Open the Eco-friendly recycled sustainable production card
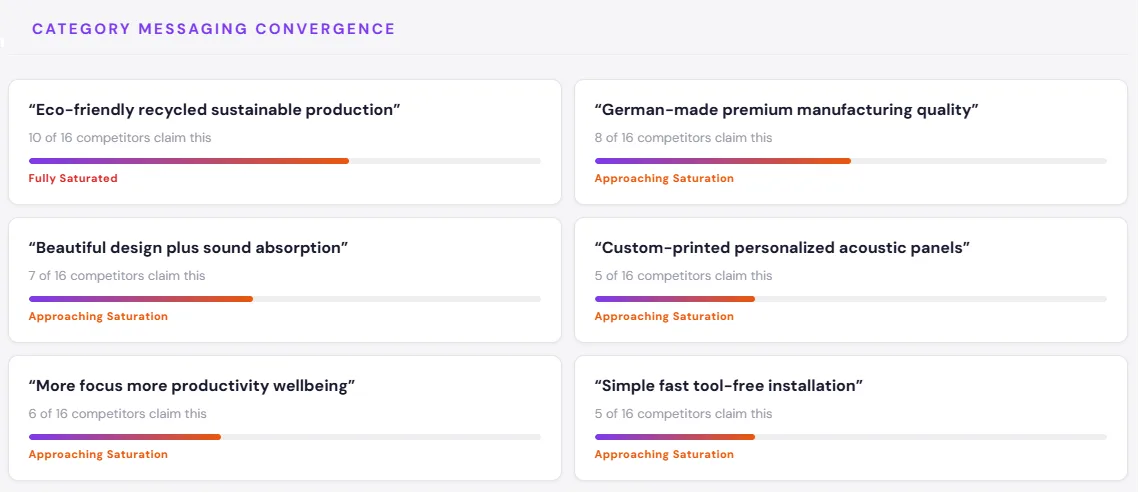The height and width of the screenshot is (493, 1139). [285, 142]
